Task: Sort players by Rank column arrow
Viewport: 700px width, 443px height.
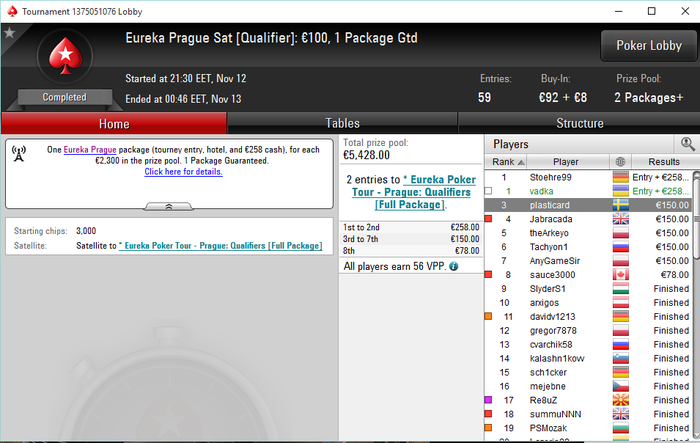Action: pyautogui.click(x=521, y=162)
